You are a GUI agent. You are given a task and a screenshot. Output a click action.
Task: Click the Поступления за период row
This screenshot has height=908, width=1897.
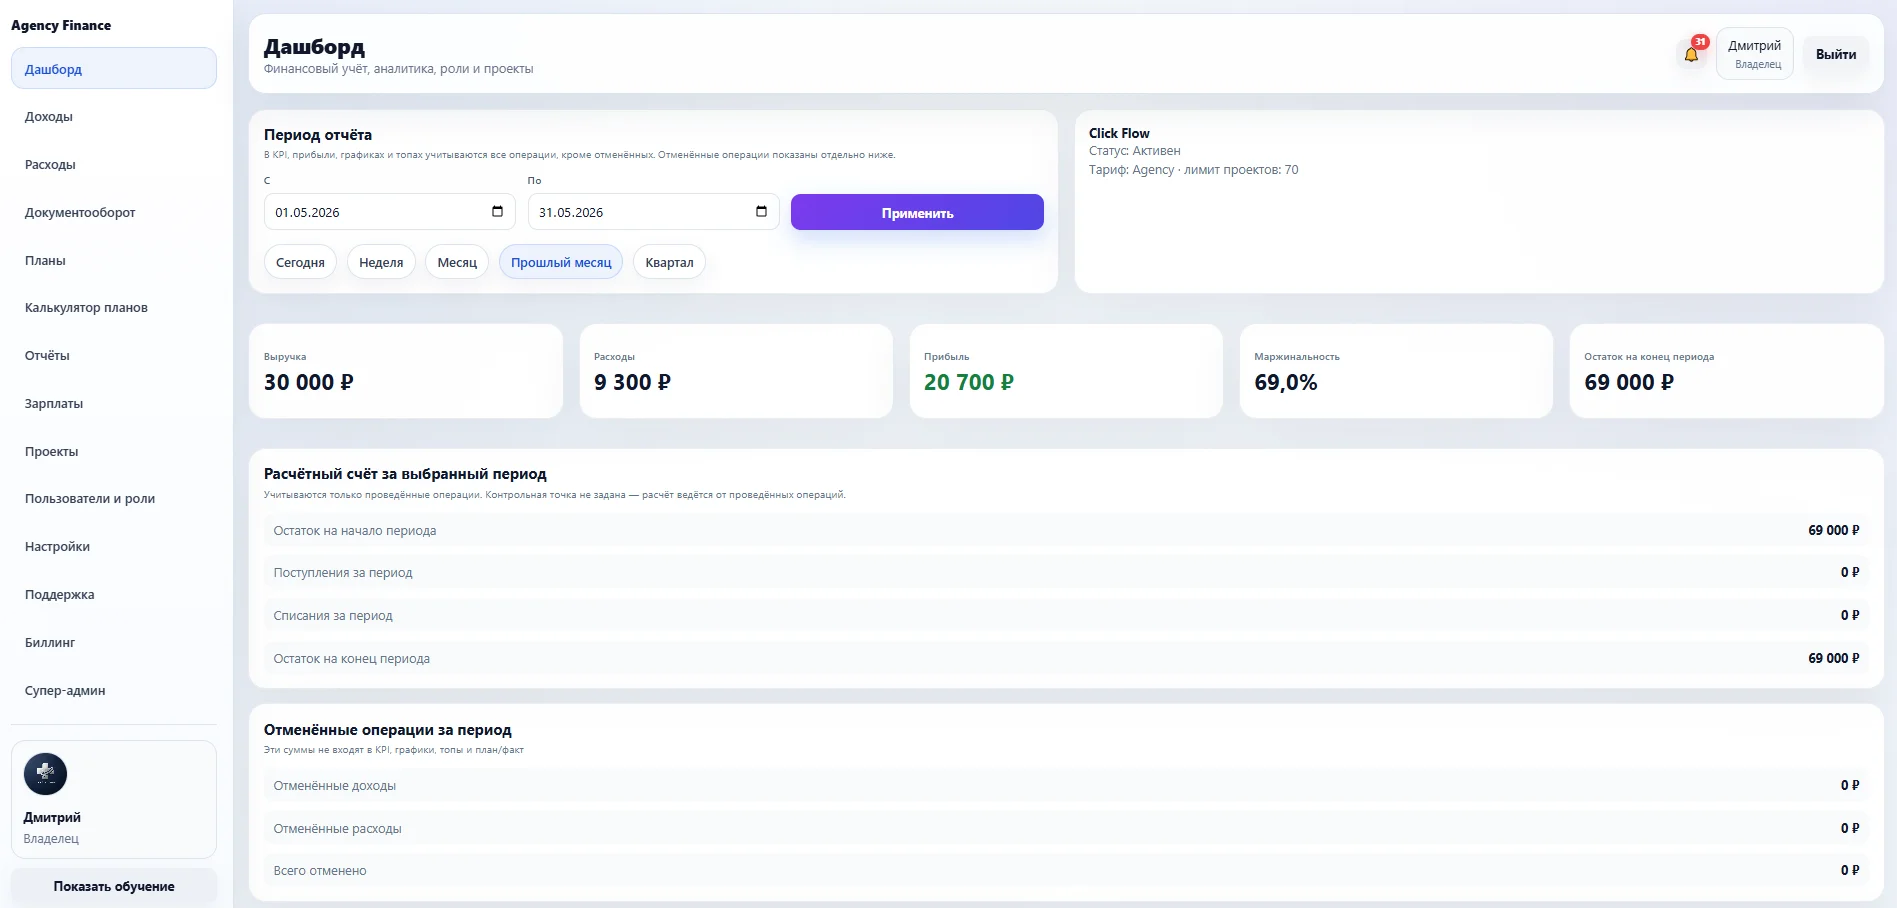(x=1066, y=573)
